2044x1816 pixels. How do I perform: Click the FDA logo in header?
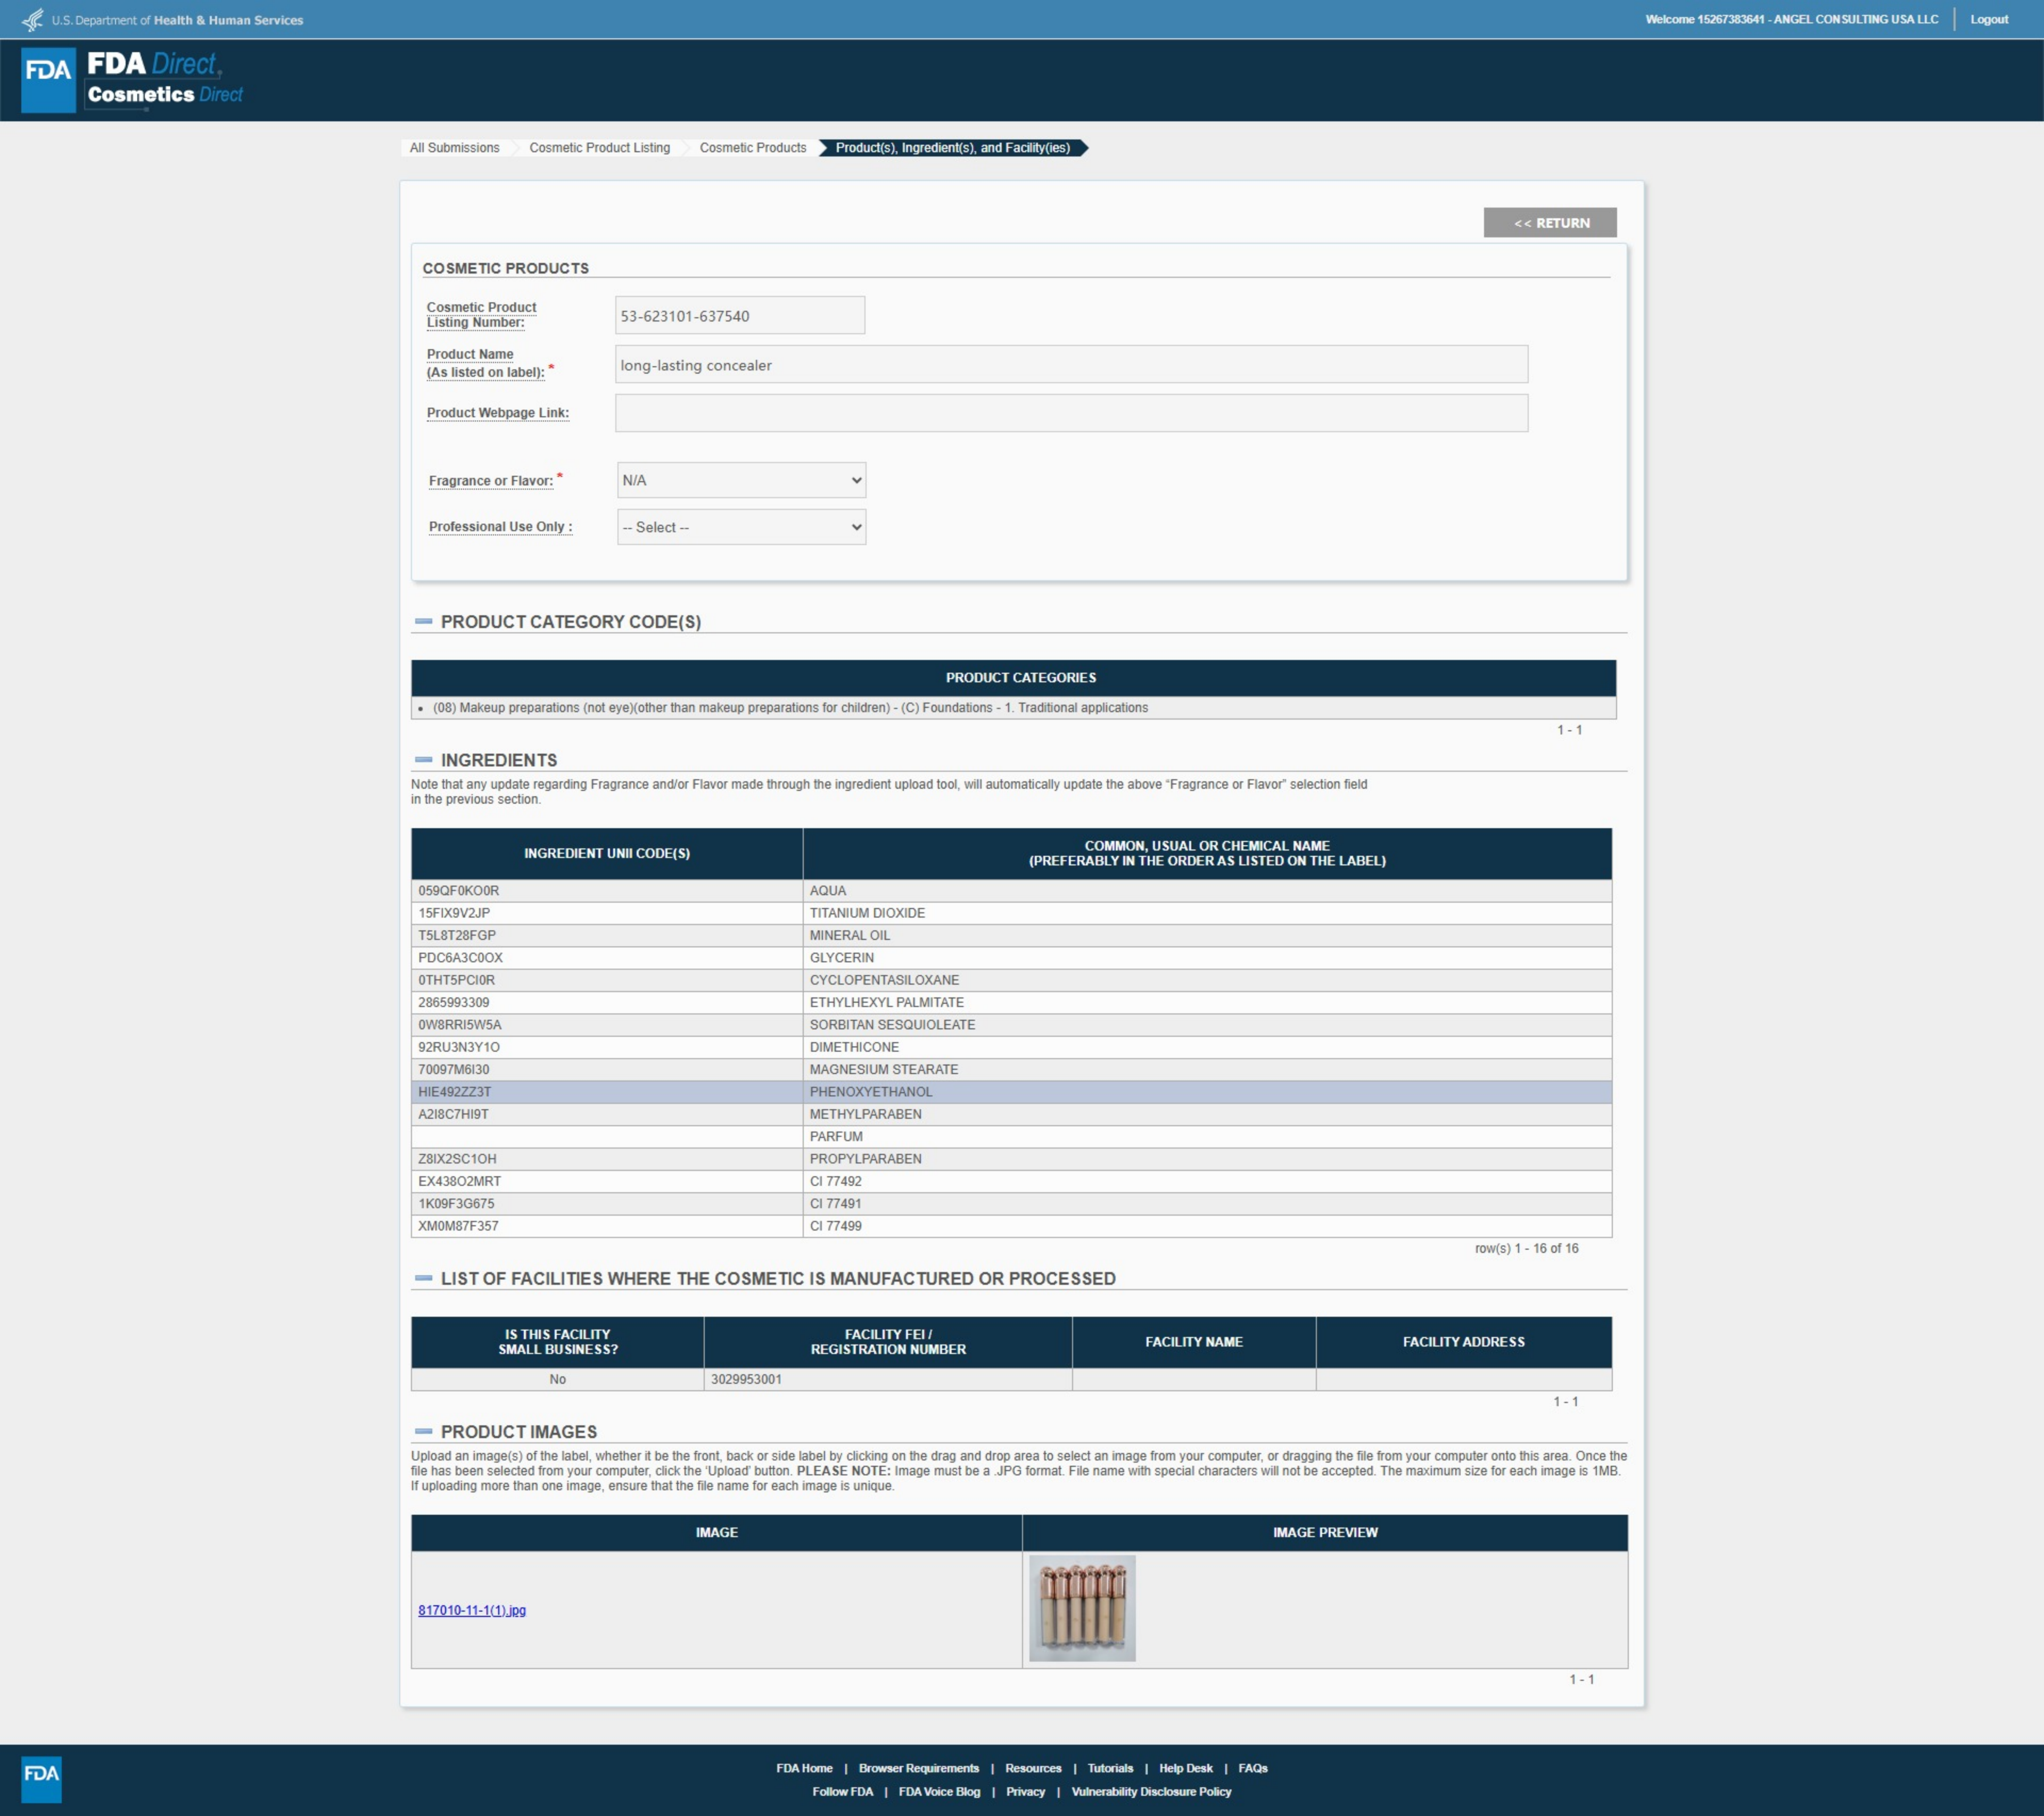48,80
